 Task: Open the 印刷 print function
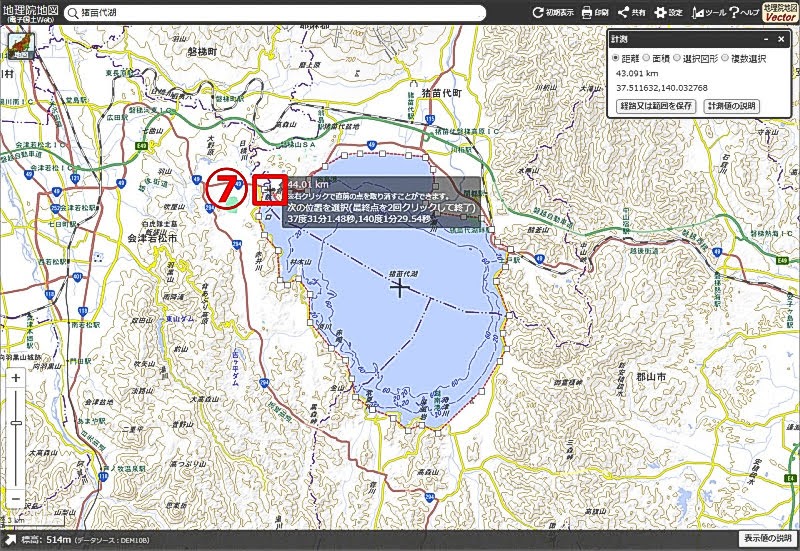(x=595, y=13)
